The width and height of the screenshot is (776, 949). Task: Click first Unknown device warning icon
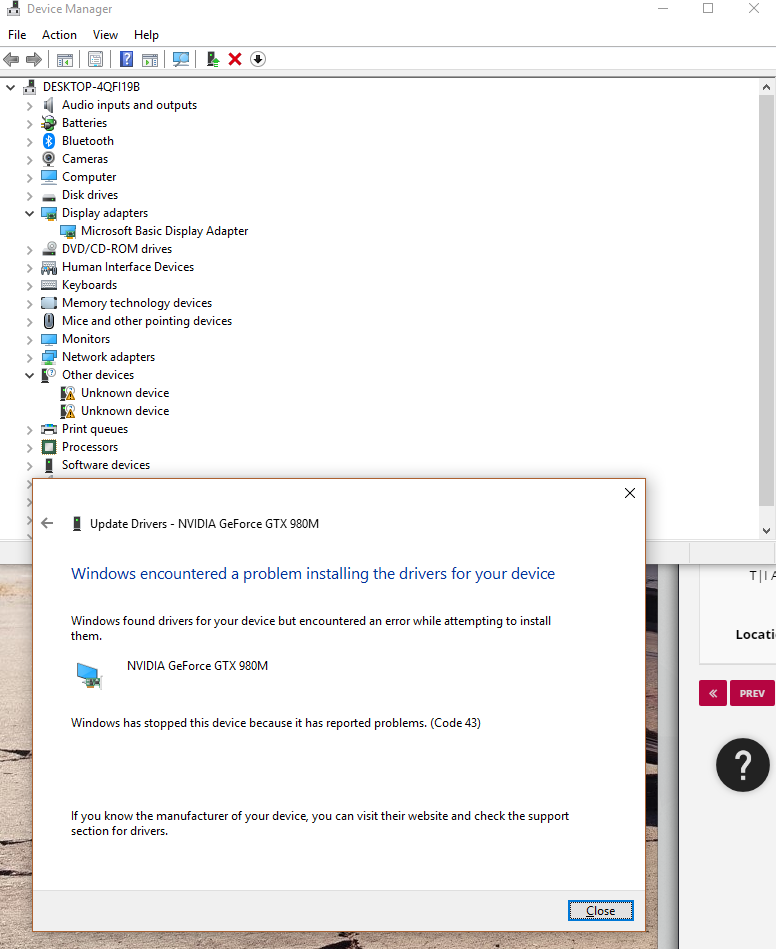tap(68, 393)
